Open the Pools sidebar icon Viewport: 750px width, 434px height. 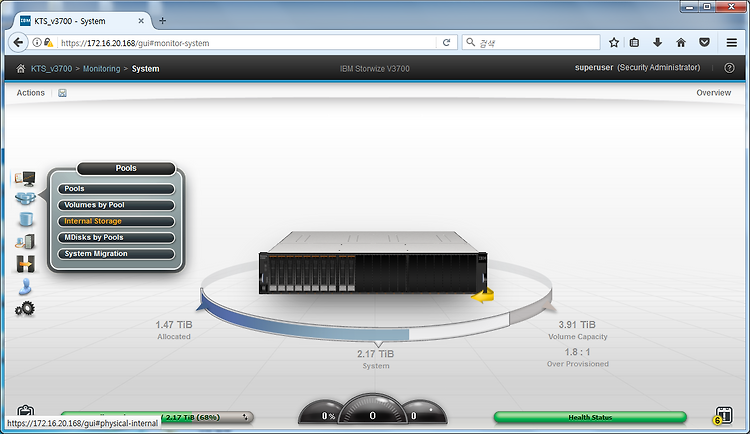(x=25, y=198)
